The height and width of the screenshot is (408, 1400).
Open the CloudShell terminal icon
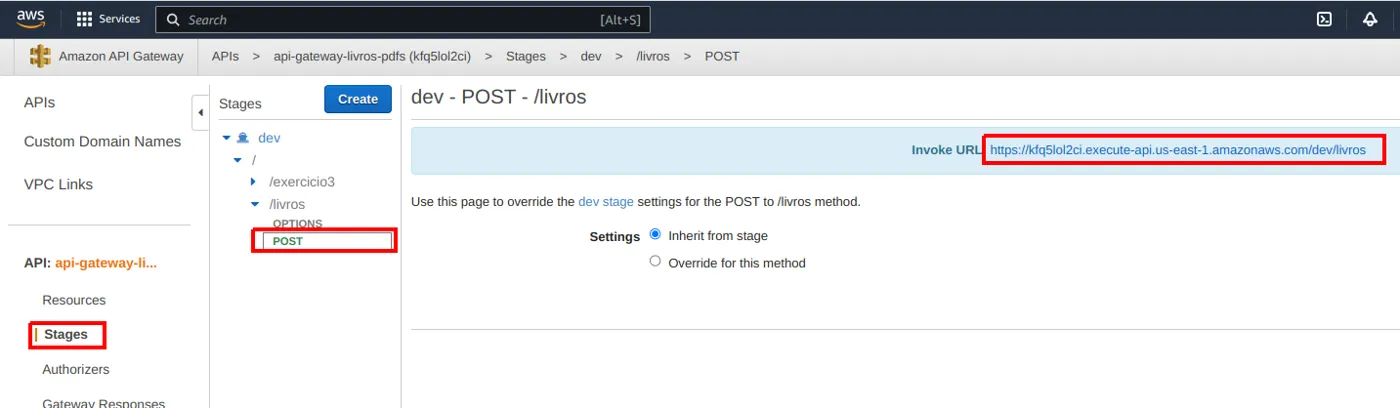(x=1324, y=19)
